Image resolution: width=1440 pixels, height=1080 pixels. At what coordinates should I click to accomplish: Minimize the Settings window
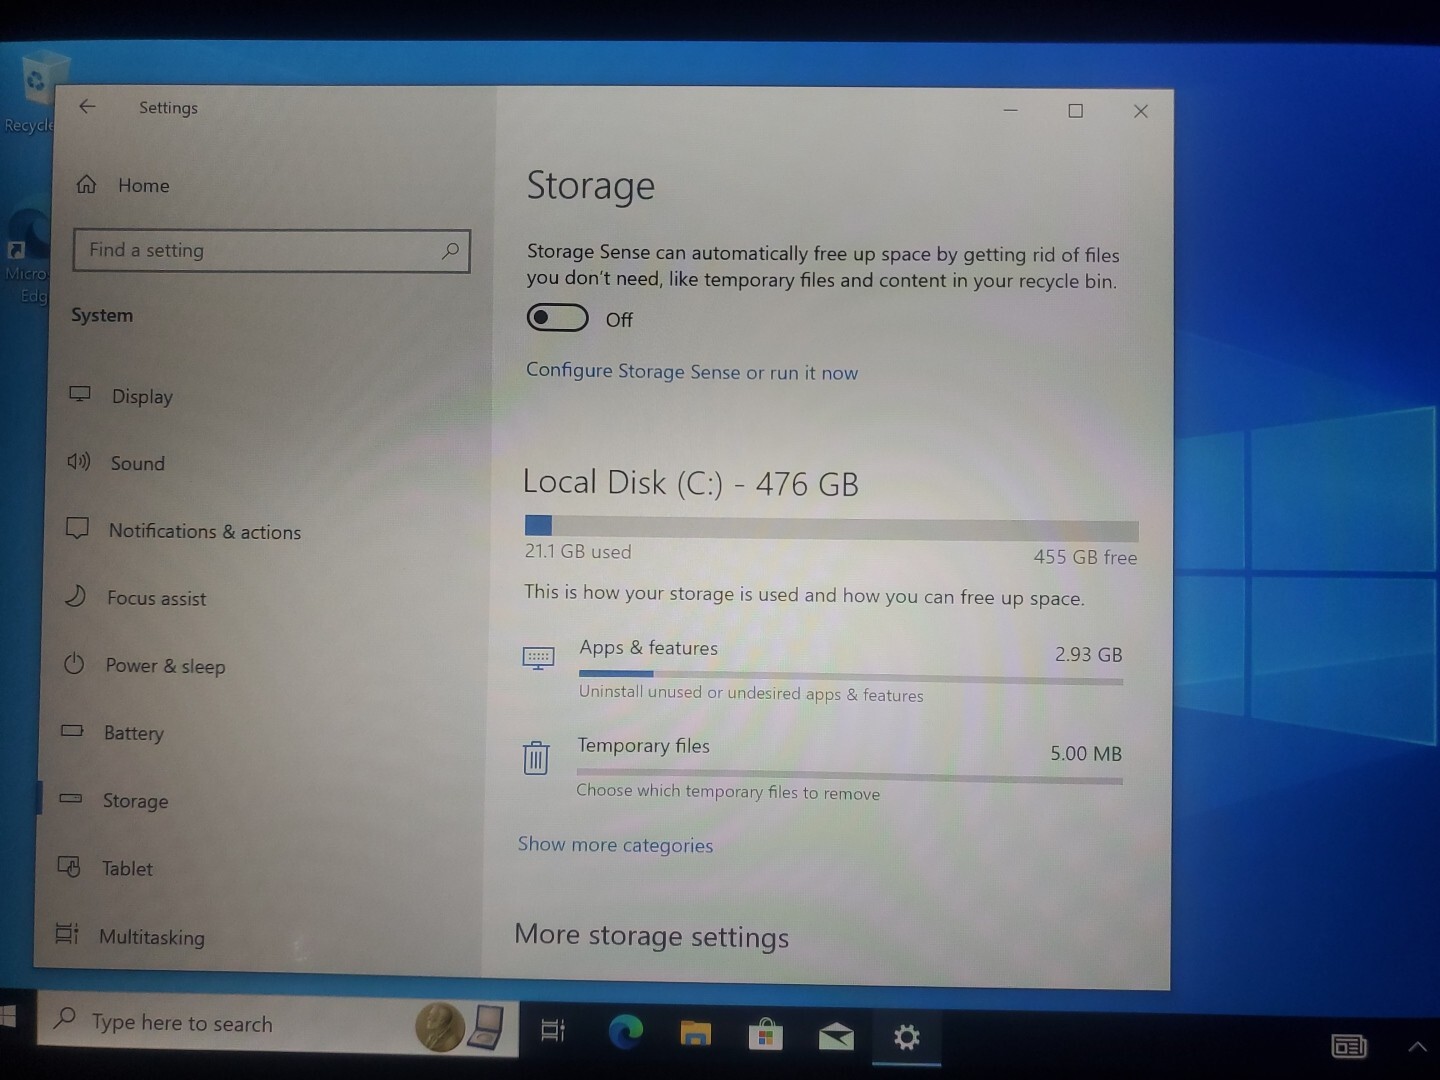coord(1011,110)
